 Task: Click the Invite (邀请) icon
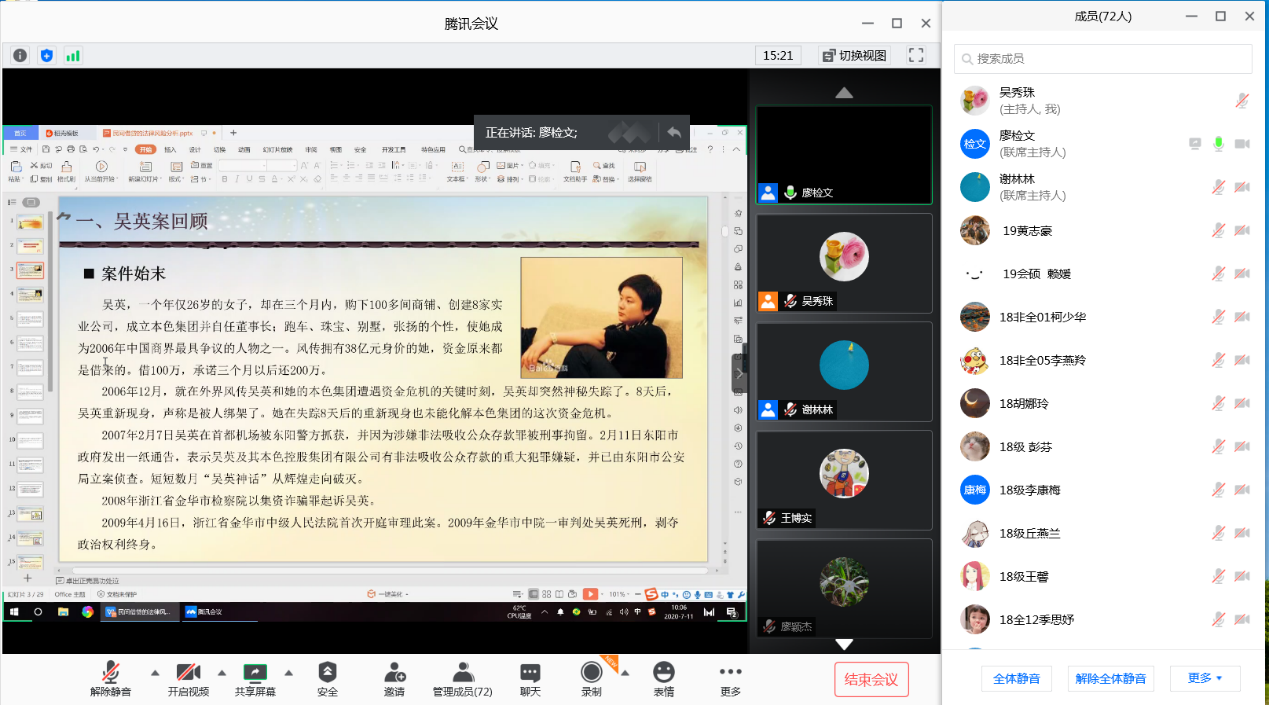[394, 673]
